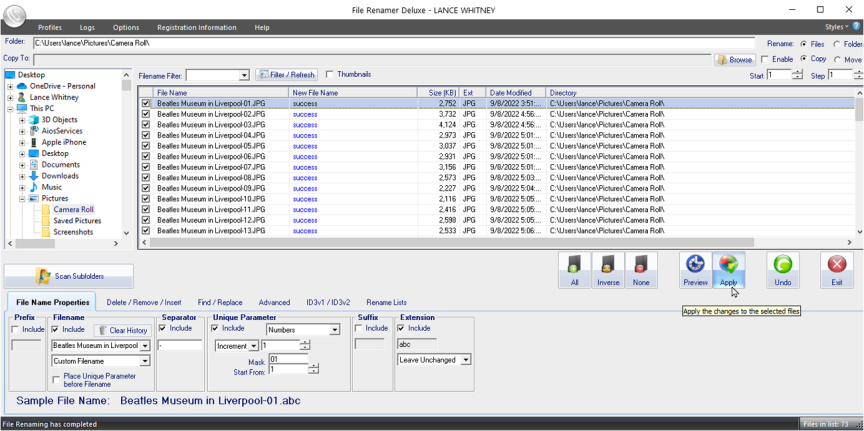This screenshot has height=431, width=864.
Task: Switch to the Rename Lists tab
Action: 387,302
